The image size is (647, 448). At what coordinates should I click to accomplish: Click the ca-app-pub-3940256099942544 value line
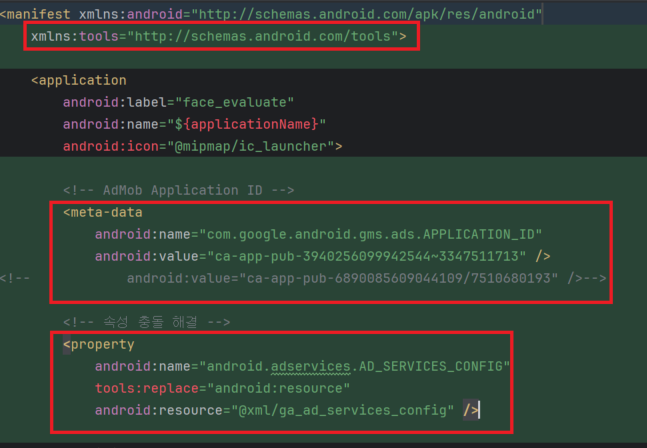[x=323, y=256]
